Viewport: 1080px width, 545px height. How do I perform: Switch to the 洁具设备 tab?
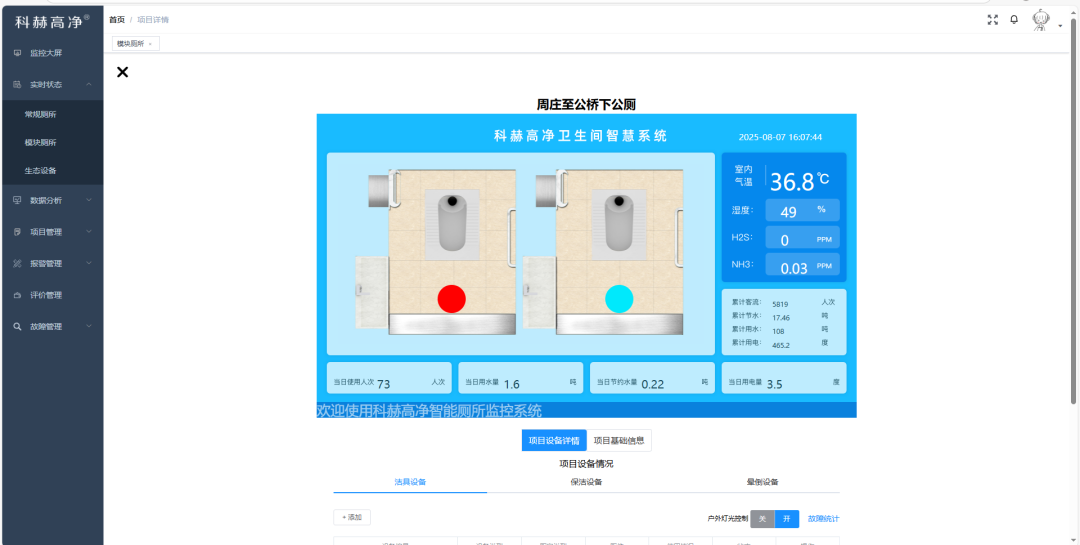pos(410,482)
